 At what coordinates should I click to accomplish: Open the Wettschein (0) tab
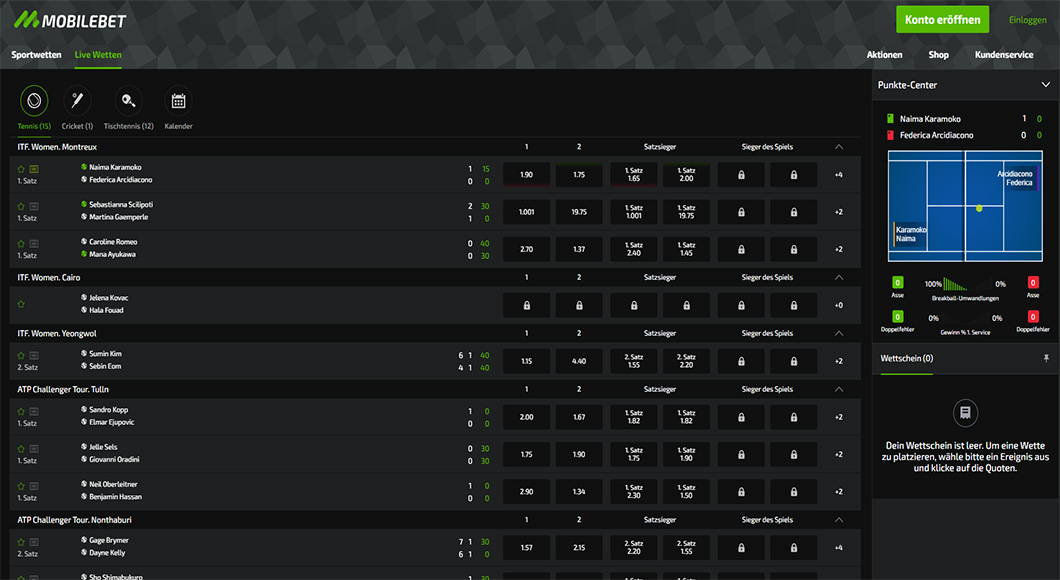pyautogui.click(x=907, y=359)
